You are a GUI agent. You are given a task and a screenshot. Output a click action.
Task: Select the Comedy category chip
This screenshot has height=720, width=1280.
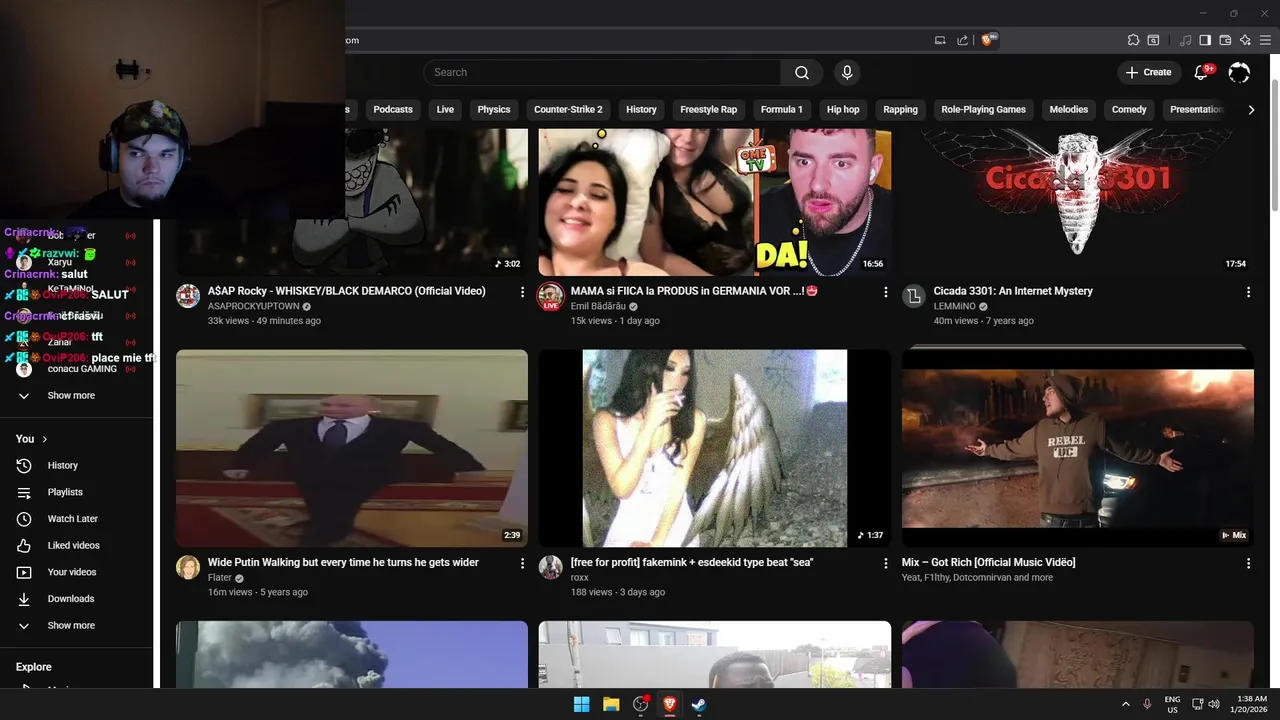(1129, 110)
